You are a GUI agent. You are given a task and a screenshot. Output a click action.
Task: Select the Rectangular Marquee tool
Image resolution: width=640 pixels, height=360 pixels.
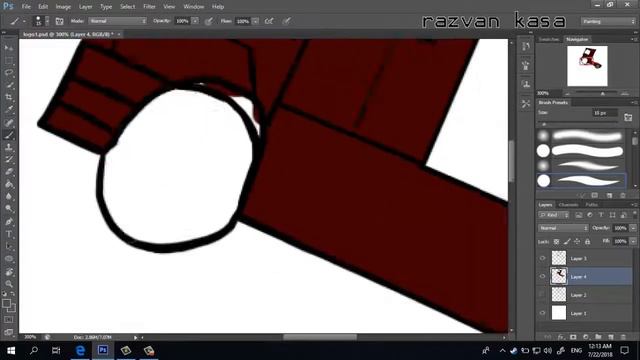(9, 60)
